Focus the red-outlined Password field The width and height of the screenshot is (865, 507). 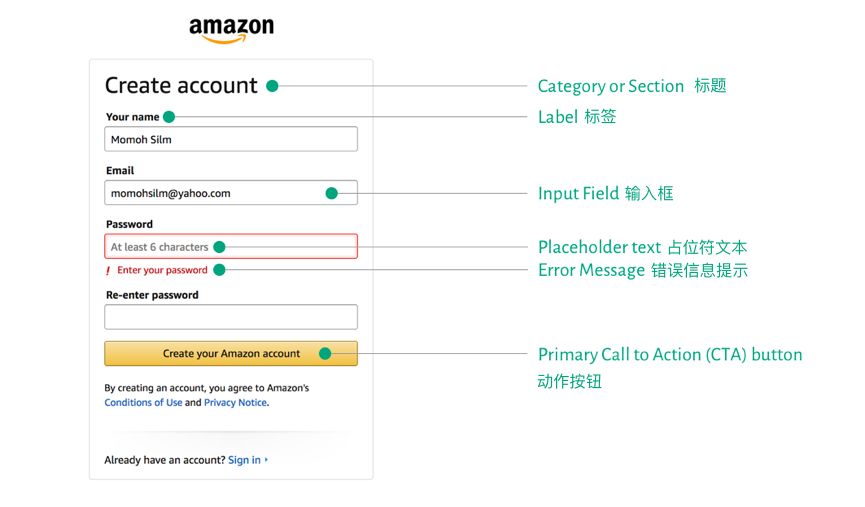coord(231,246)
